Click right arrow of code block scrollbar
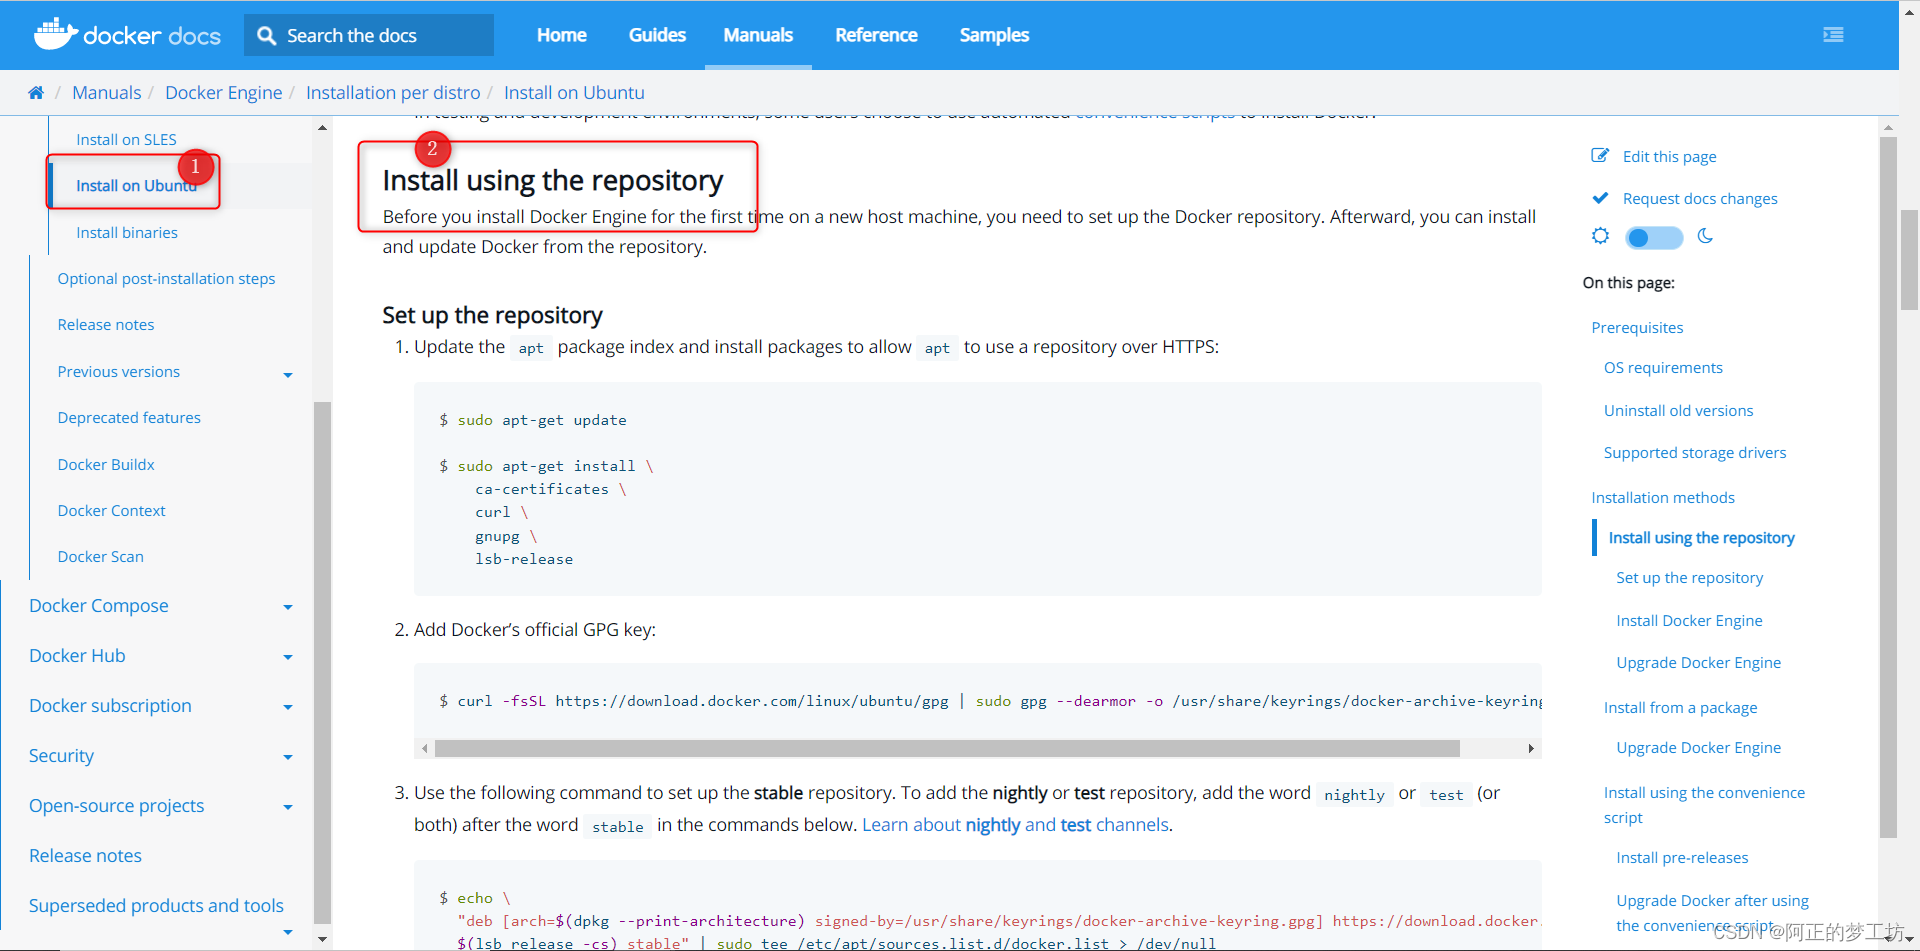Image resolution: width=1920 pixels, height=951 pixels. [1531, 749]
